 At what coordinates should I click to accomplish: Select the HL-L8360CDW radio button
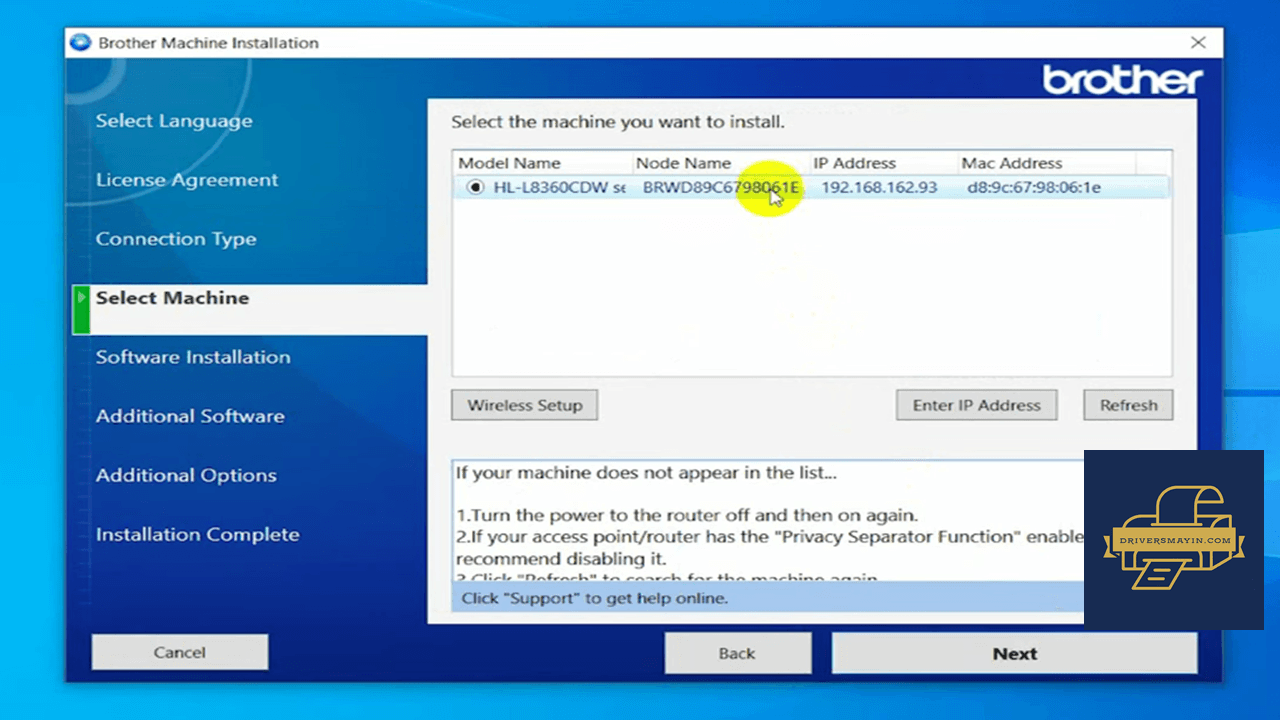474,187
